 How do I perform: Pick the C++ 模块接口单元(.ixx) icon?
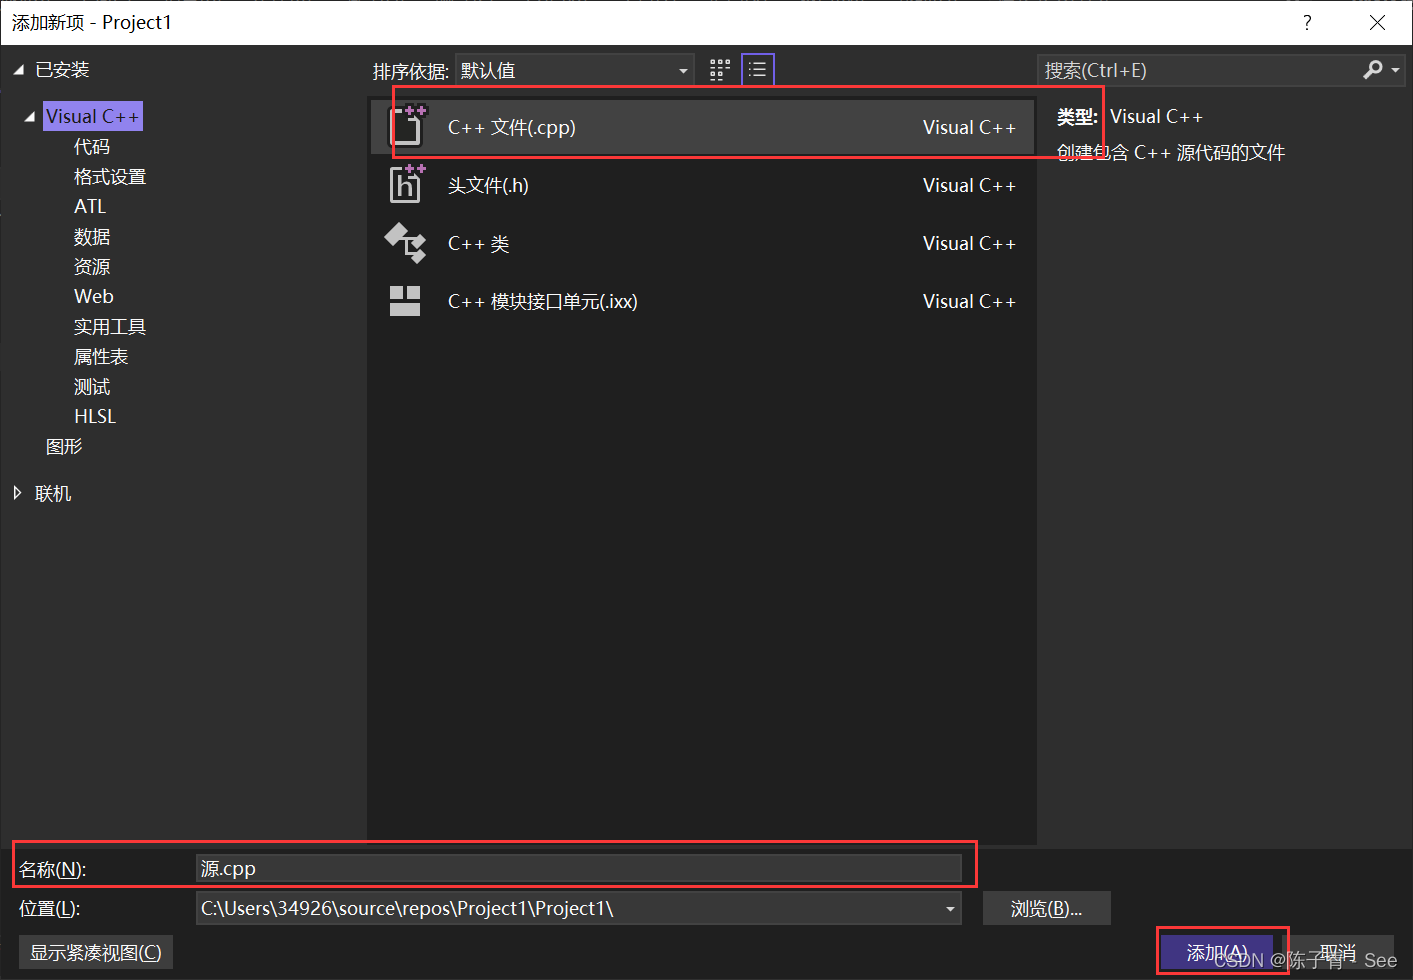point(405,301)
